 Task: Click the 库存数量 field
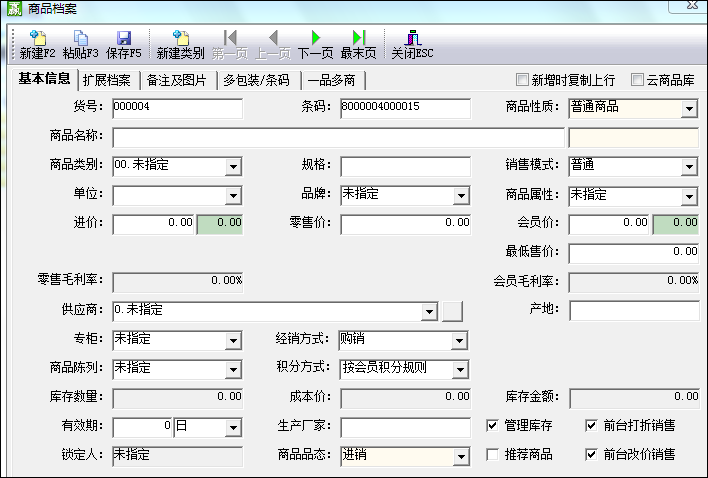(x=177, y=398)
